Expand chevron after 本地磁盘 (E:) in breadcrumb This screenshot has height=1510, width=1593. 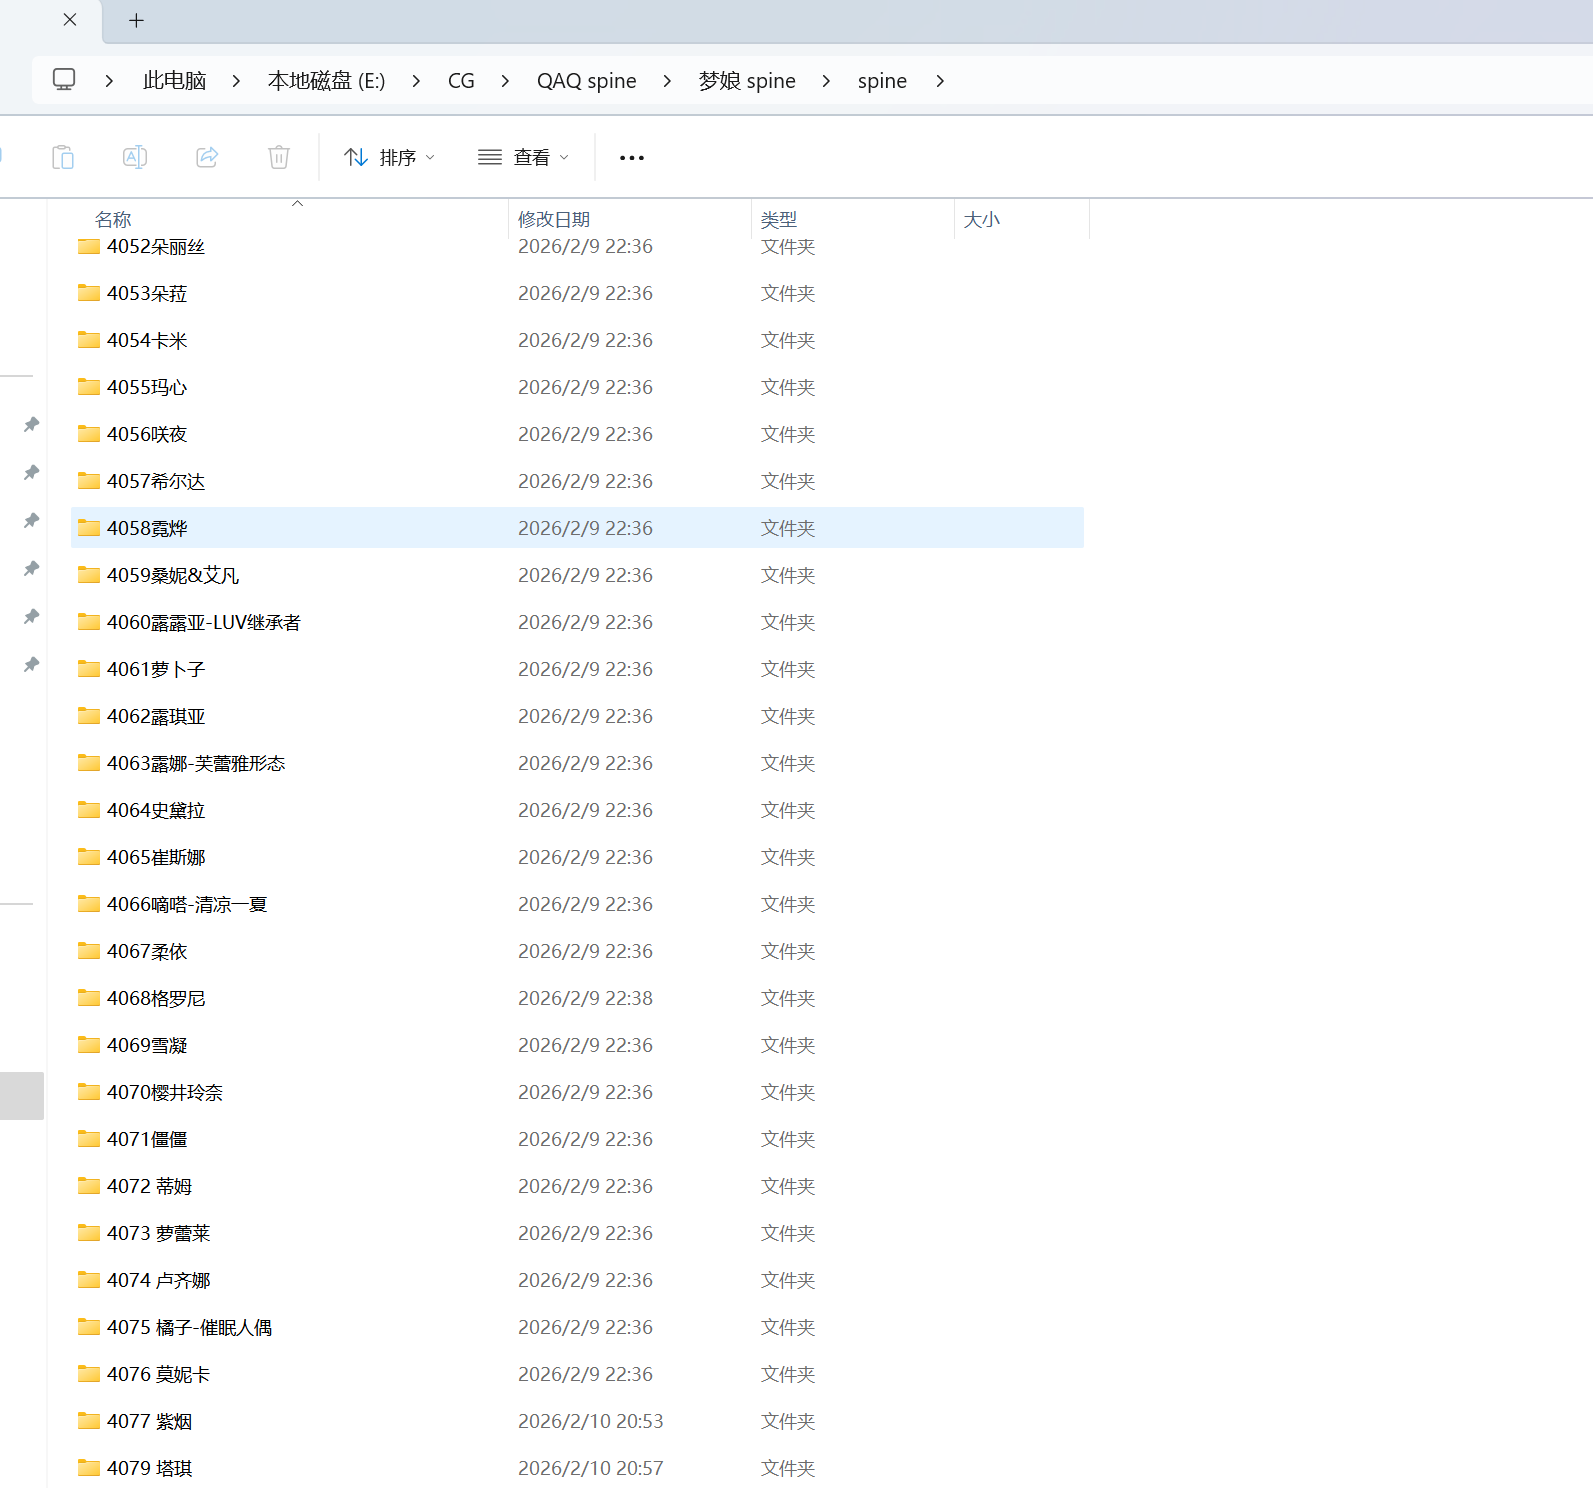[x=416, y=81]
